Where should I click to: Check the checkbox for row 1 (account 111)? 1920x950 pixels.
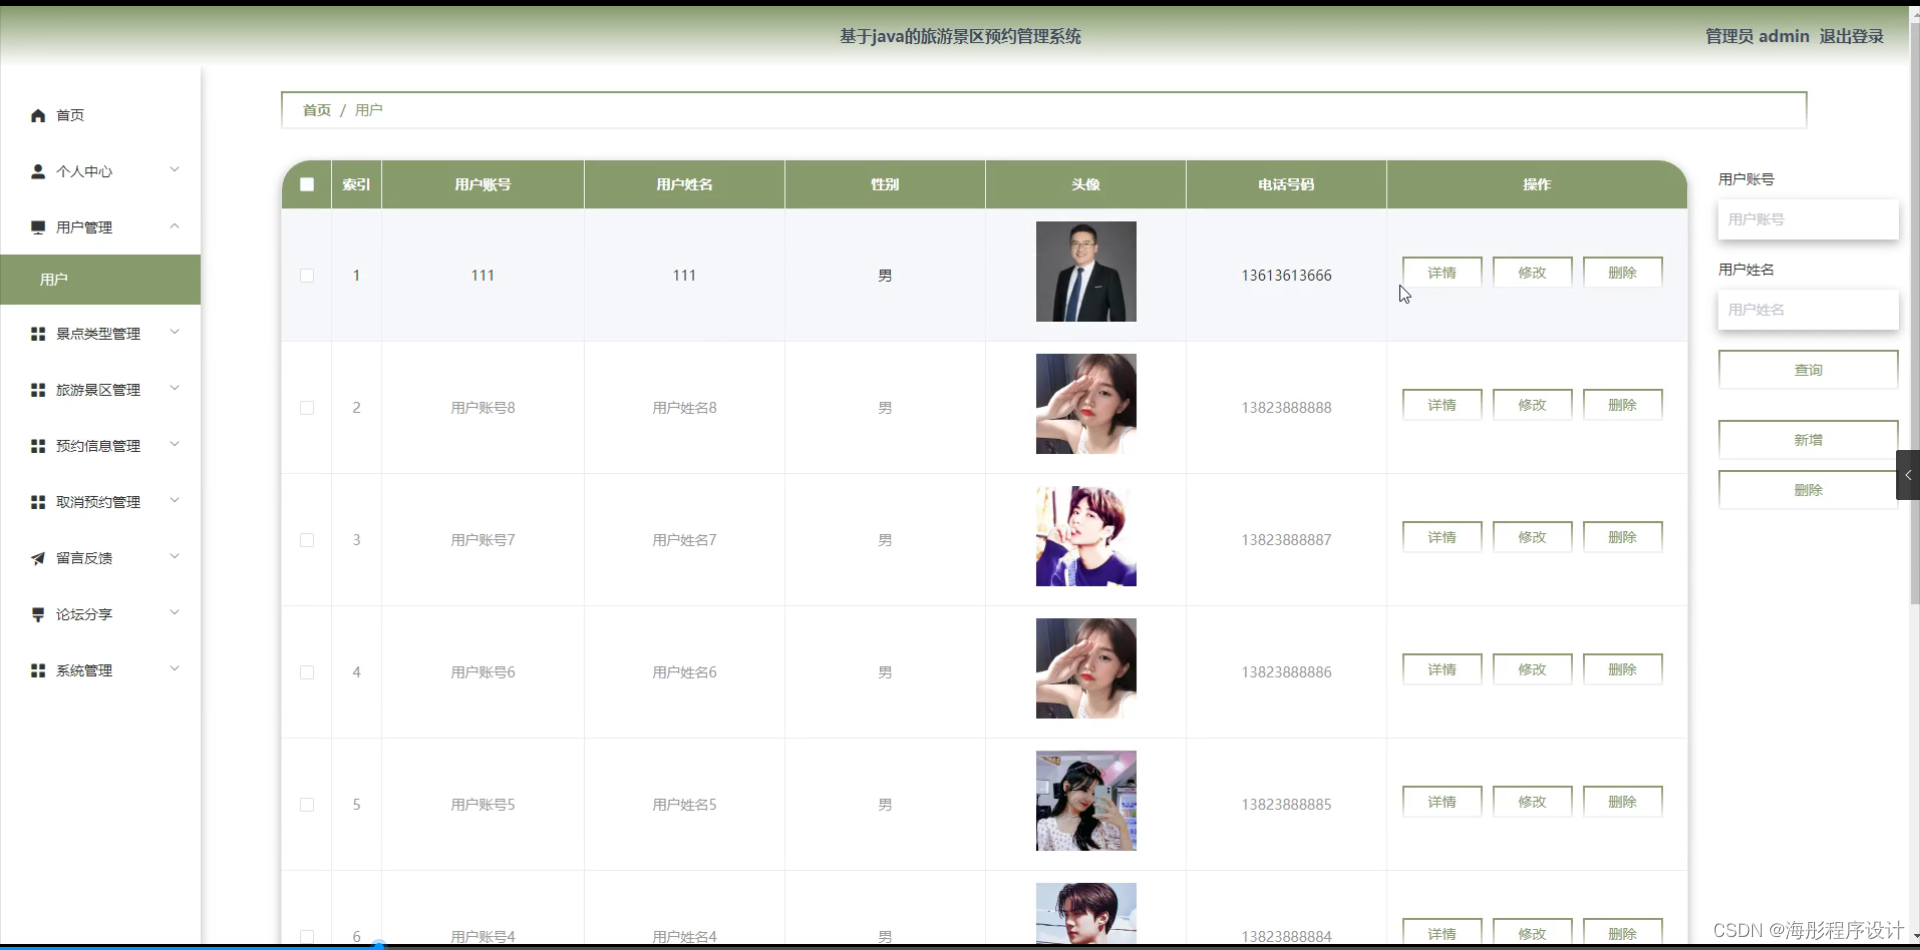pyautogui.click(x=307, y=275)
